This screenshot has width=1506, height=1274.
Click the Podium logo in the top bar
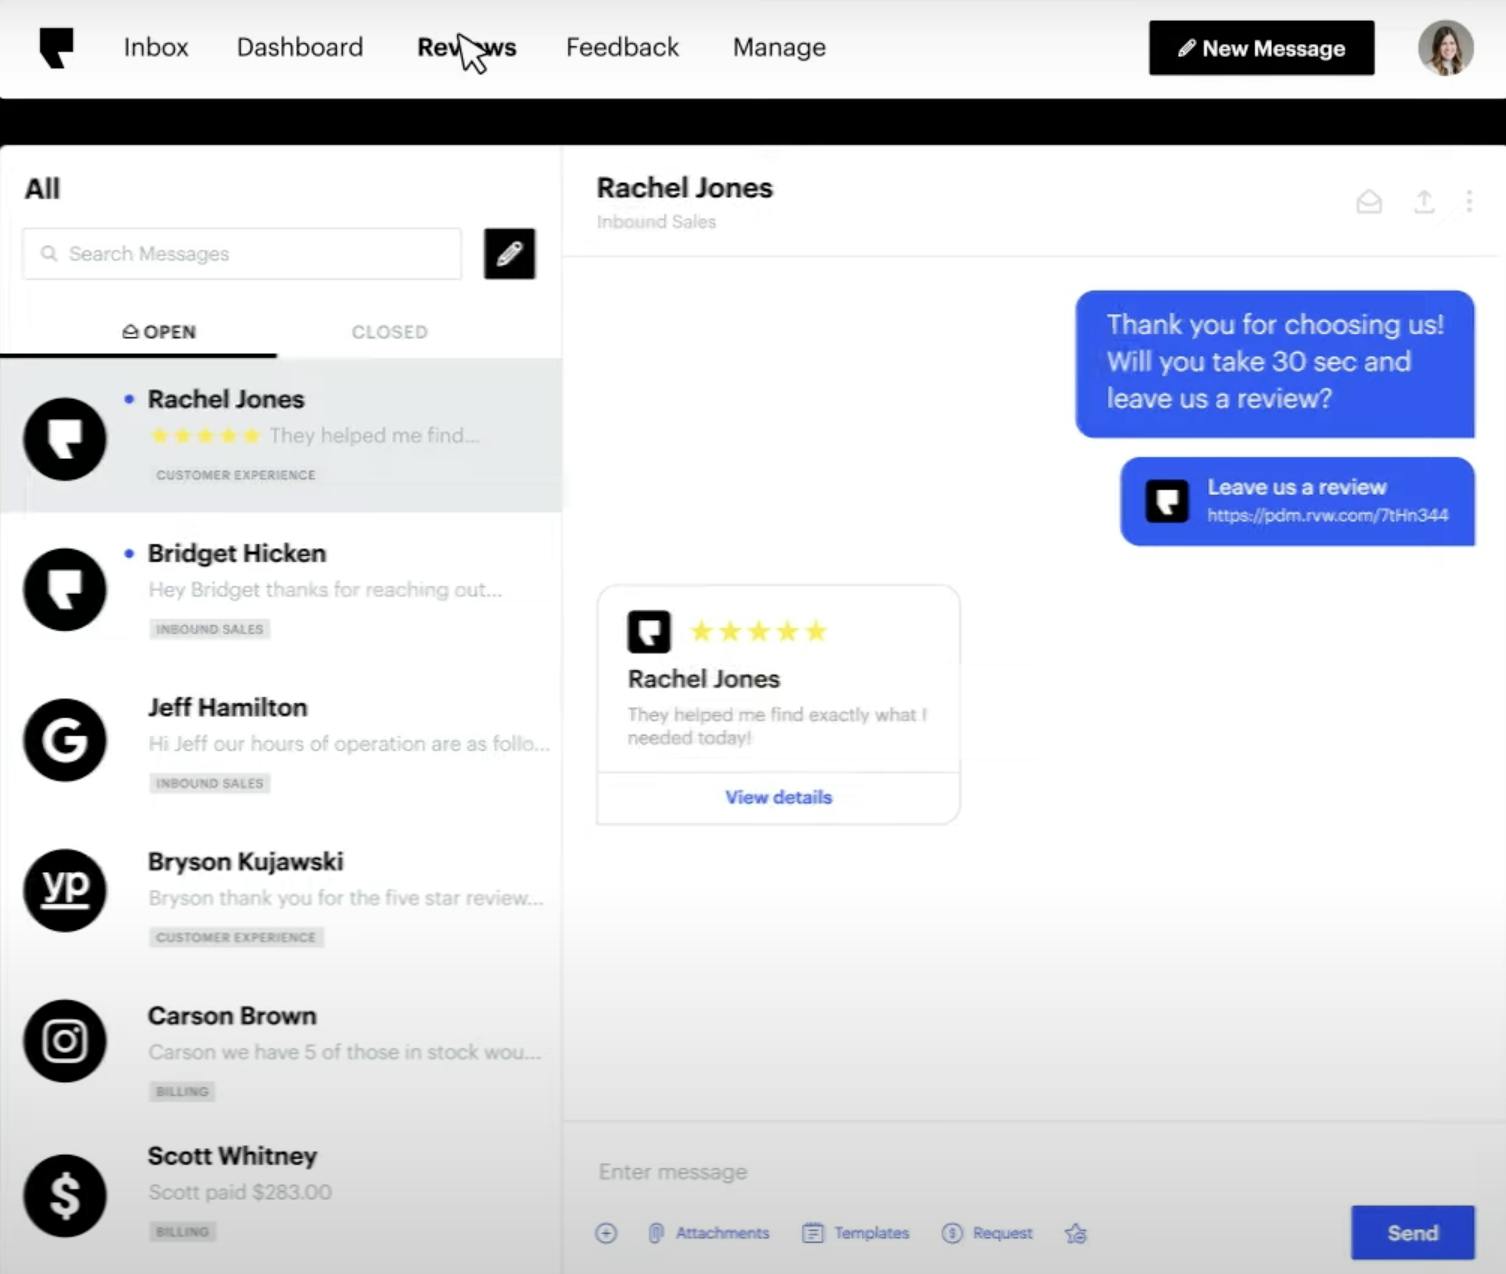(57, 47)
